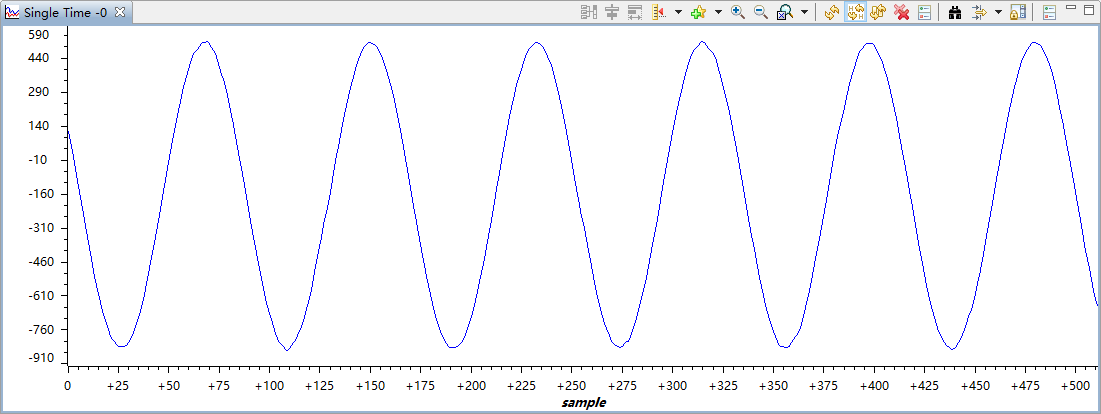Click the sample x-axis label
The width and height of the screenshot is (1101, 414).
click(x=583, y=403)
